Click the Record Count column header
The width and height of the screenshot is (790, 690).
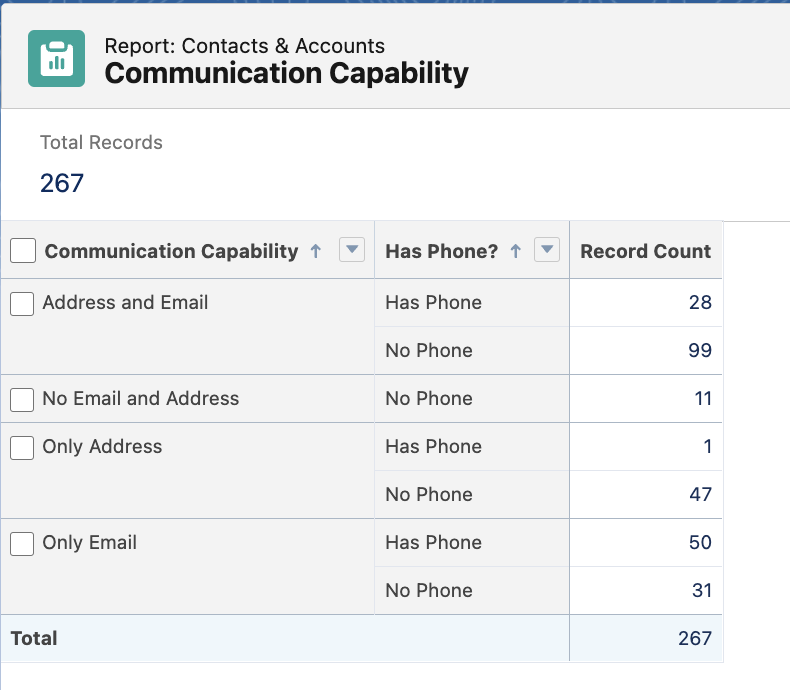pos(645,251)
